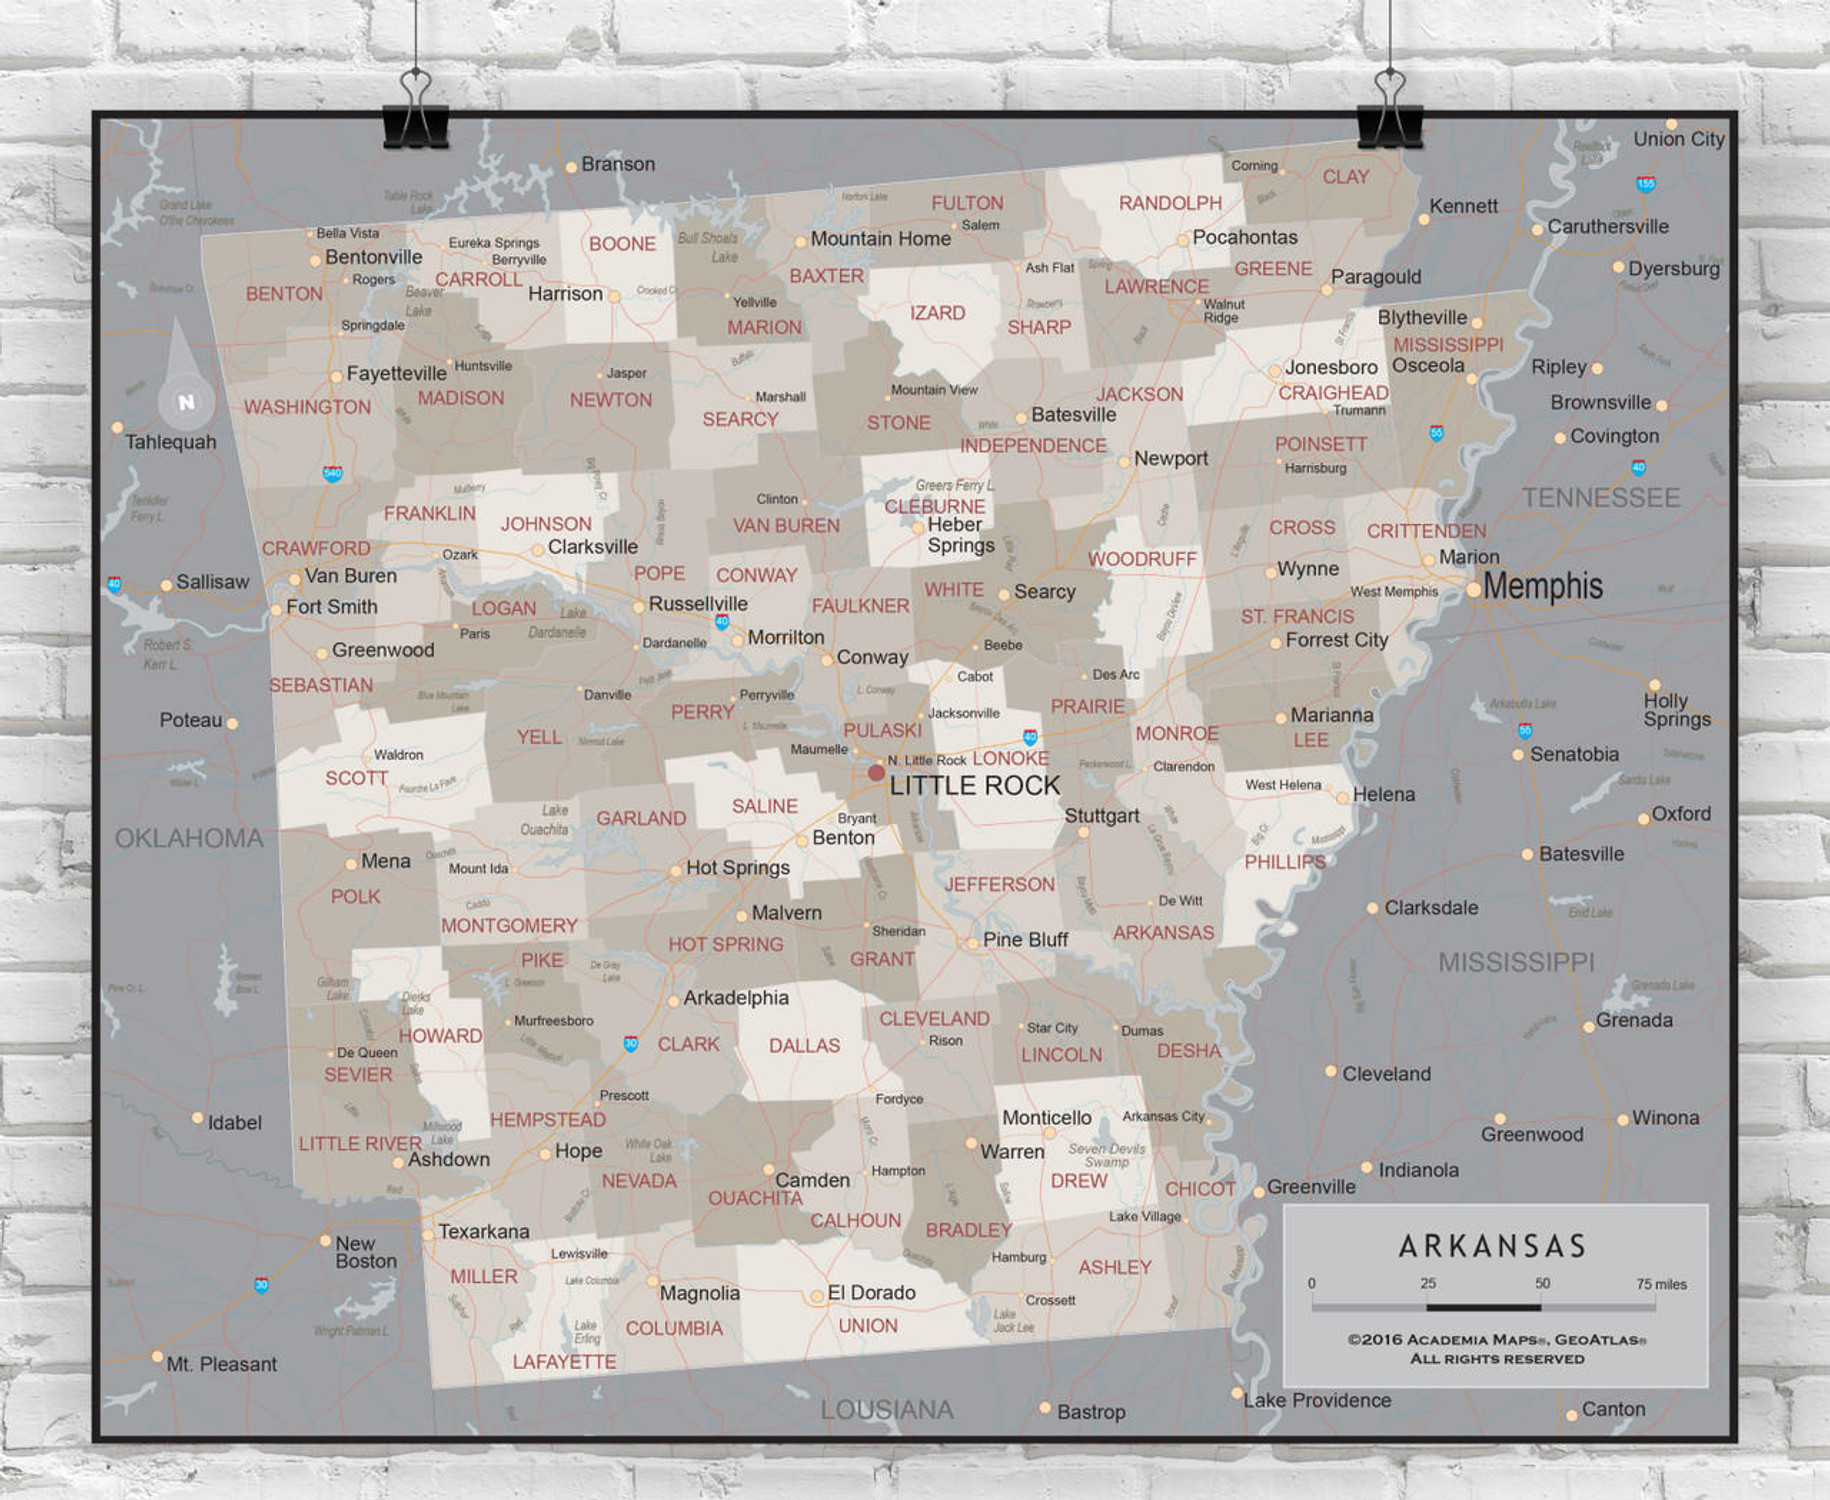Click the Conway city label
This screenshot has height=1500, width=1830.
(872, 657)
